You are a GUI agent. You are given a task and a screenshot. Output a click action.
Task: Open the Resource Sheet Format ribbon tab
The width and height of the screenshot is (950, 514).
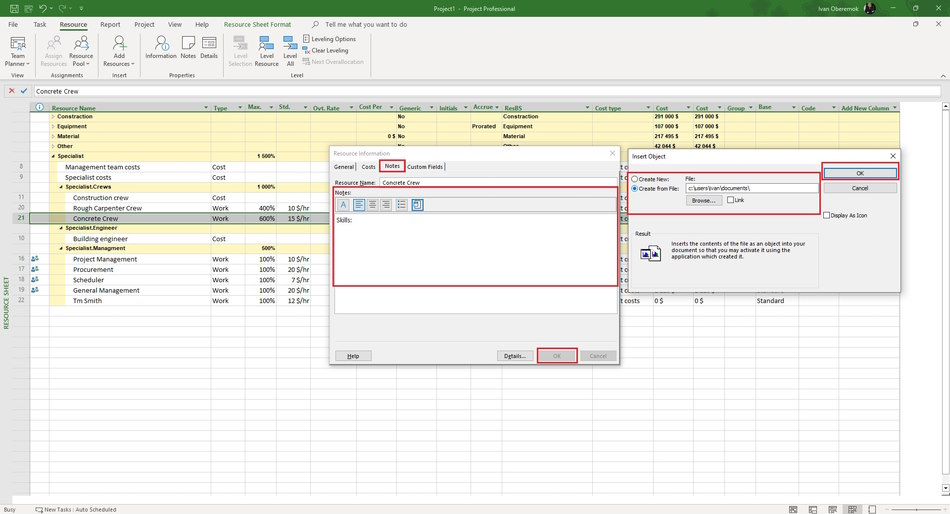tap(257, 24)
